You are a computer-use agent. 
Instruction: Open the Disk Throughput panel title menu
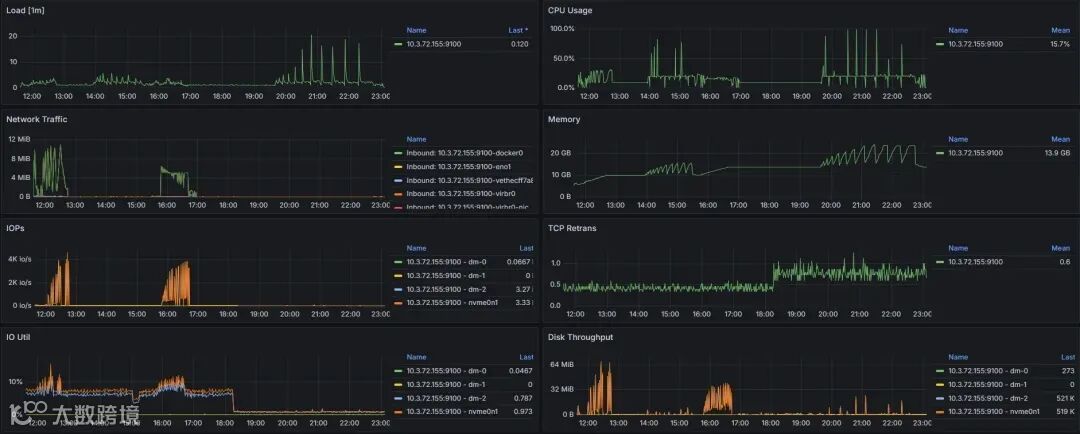coord(581,337)
